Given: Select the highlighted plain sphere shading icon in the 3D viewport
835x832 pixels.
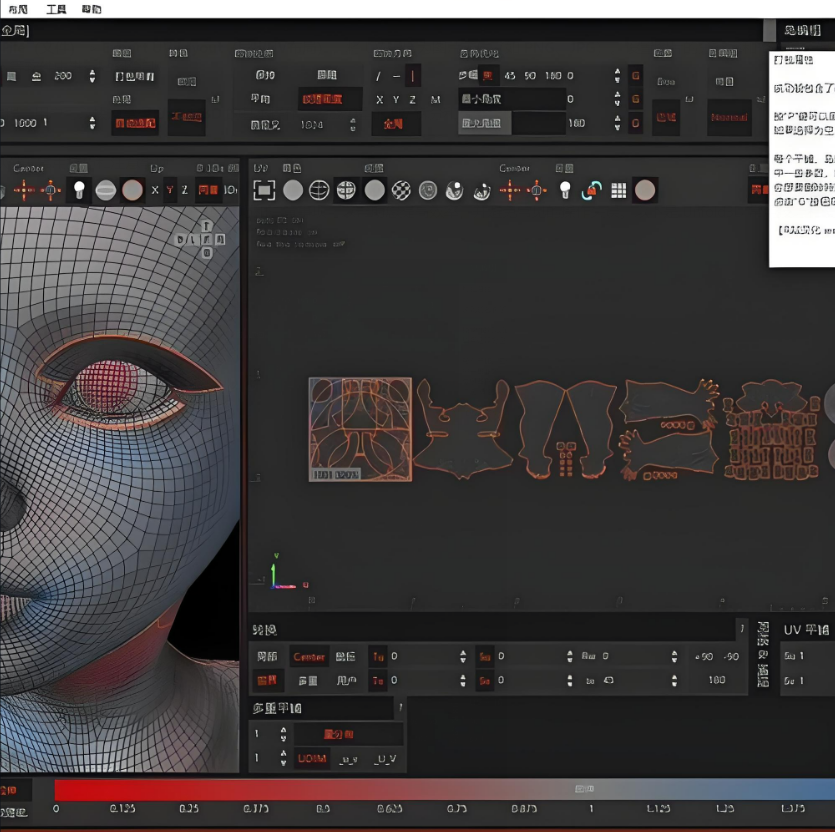Looking at the screenshot, I should tap(133, 190).
